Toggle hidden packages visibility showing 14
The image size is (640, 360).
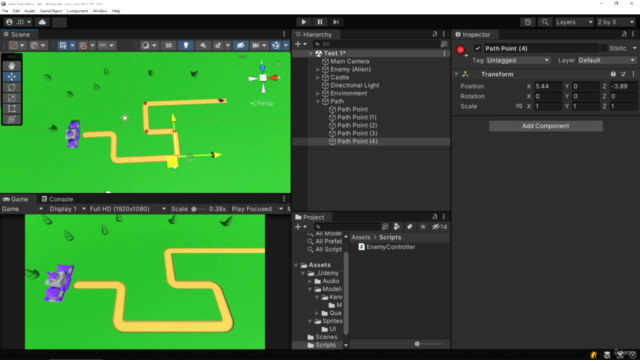tap(440, 227)
